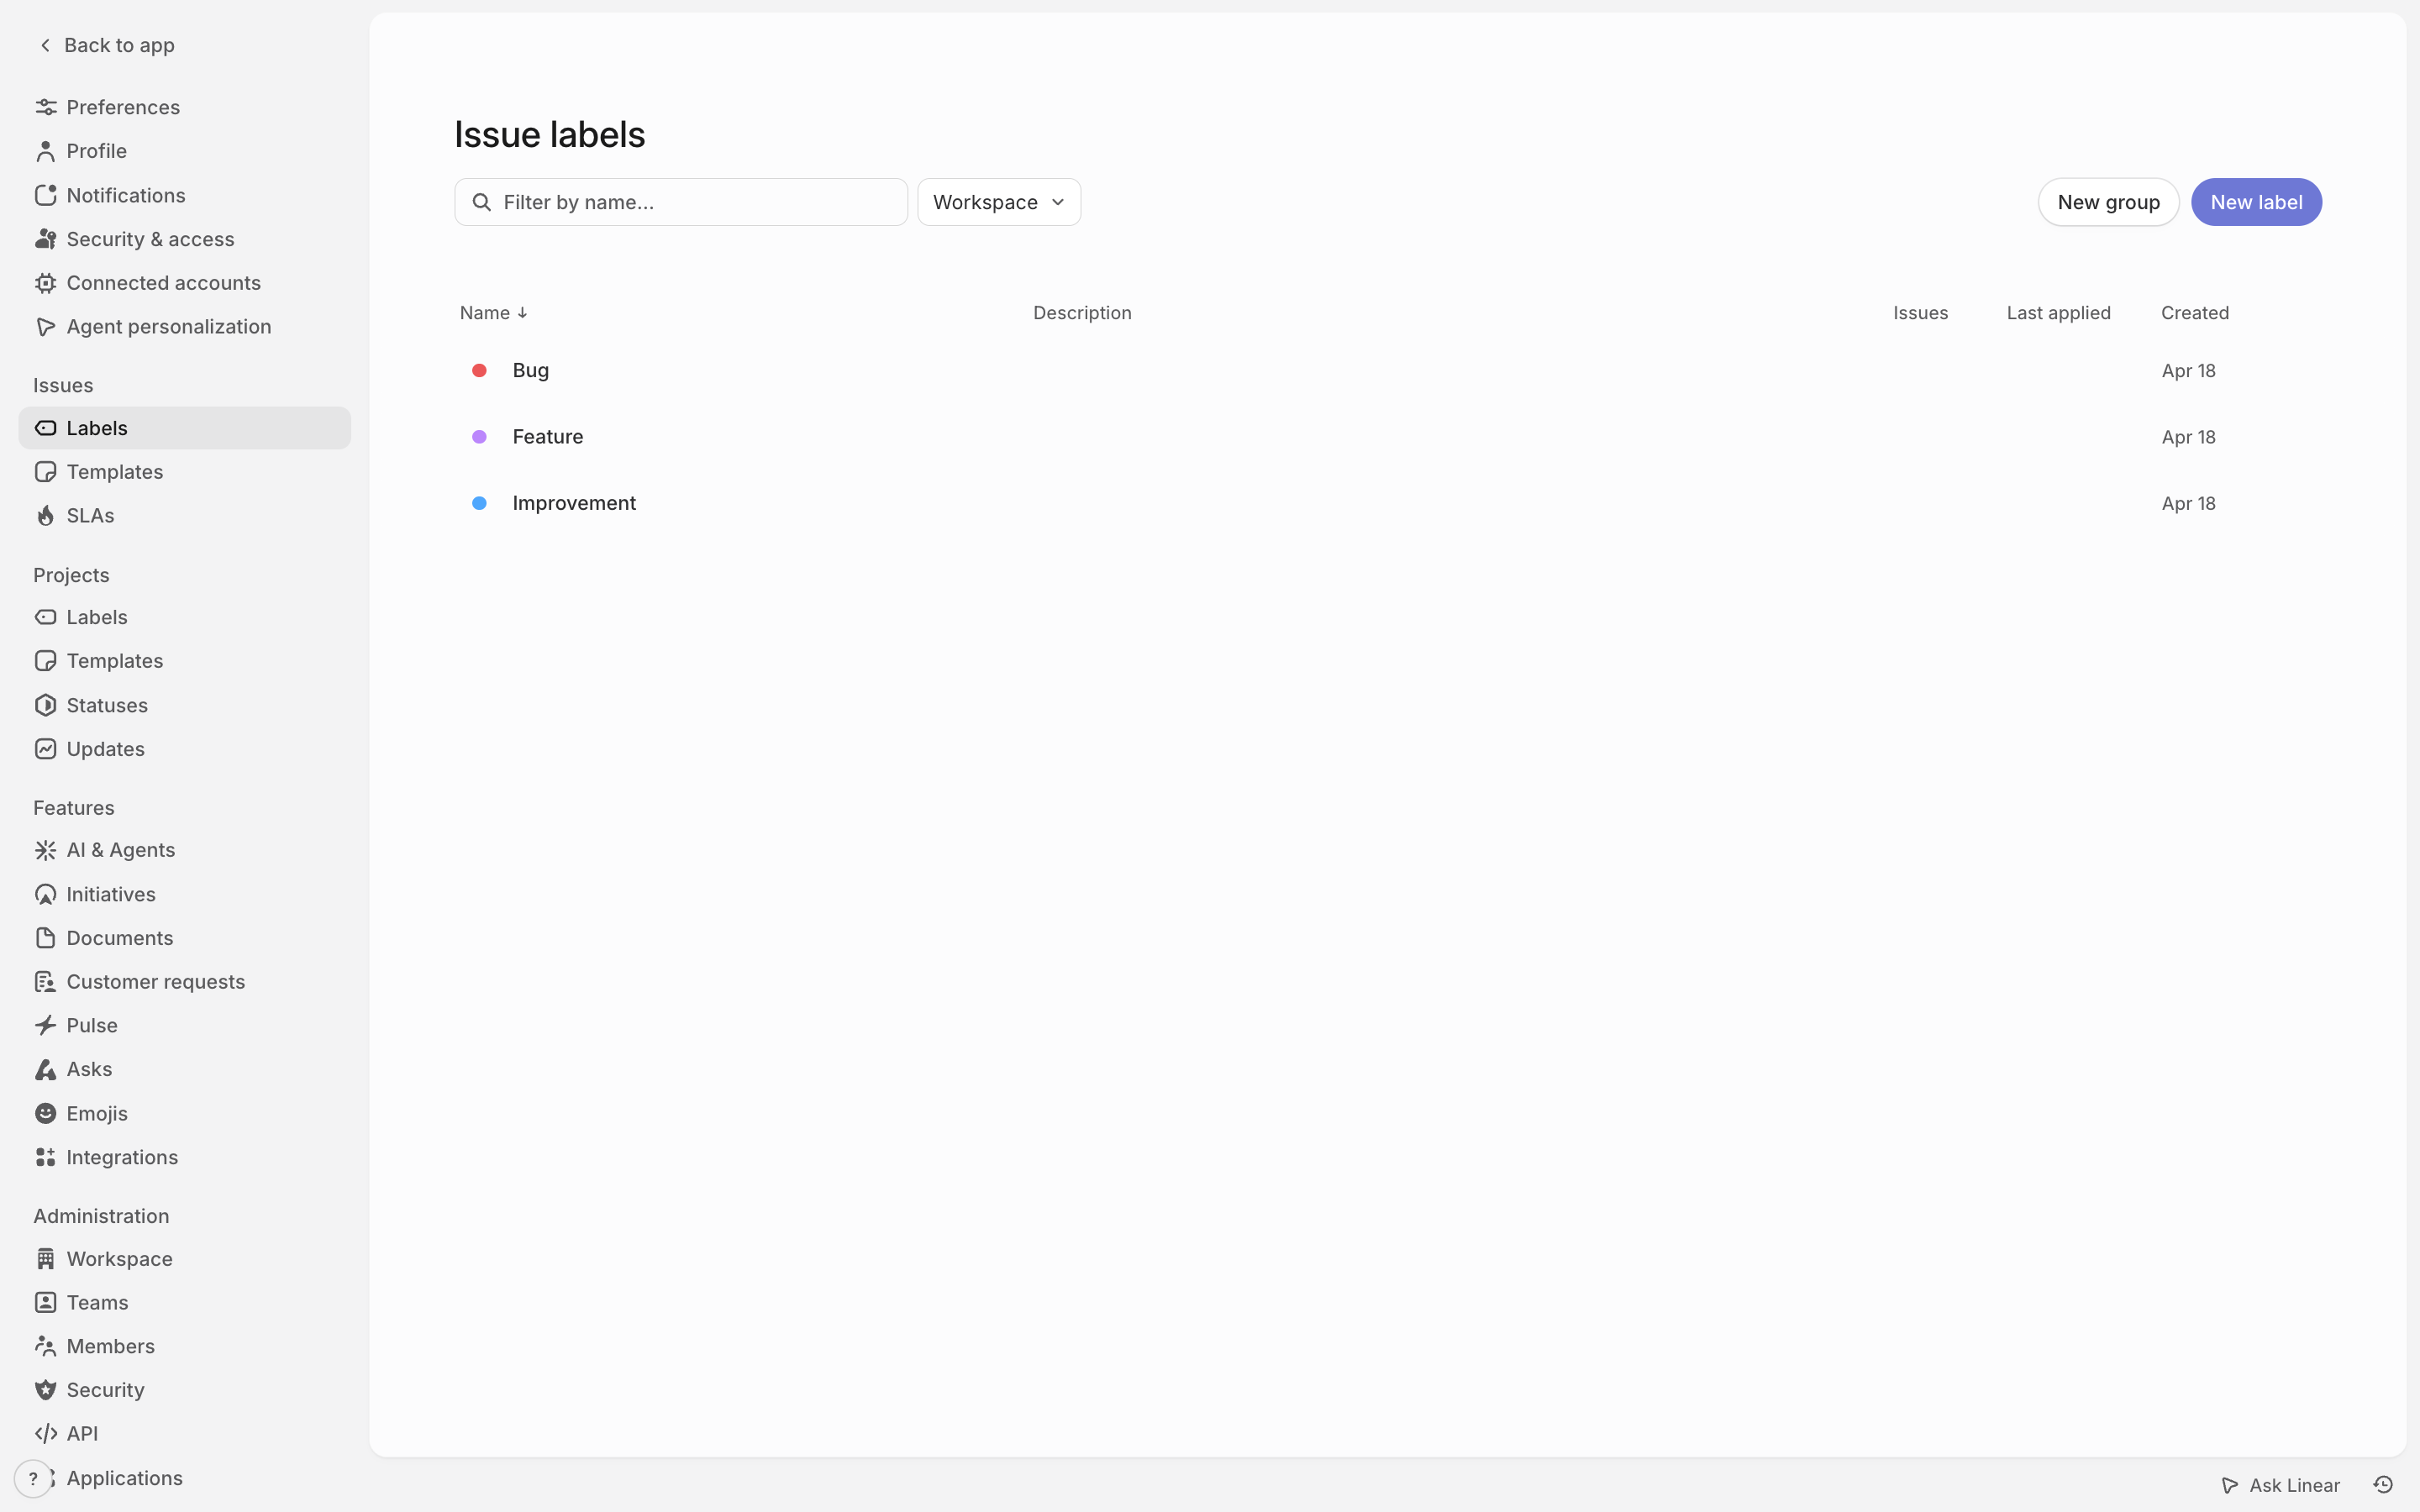Create a New label
2420x1512 pixels.
point(2256,202)
